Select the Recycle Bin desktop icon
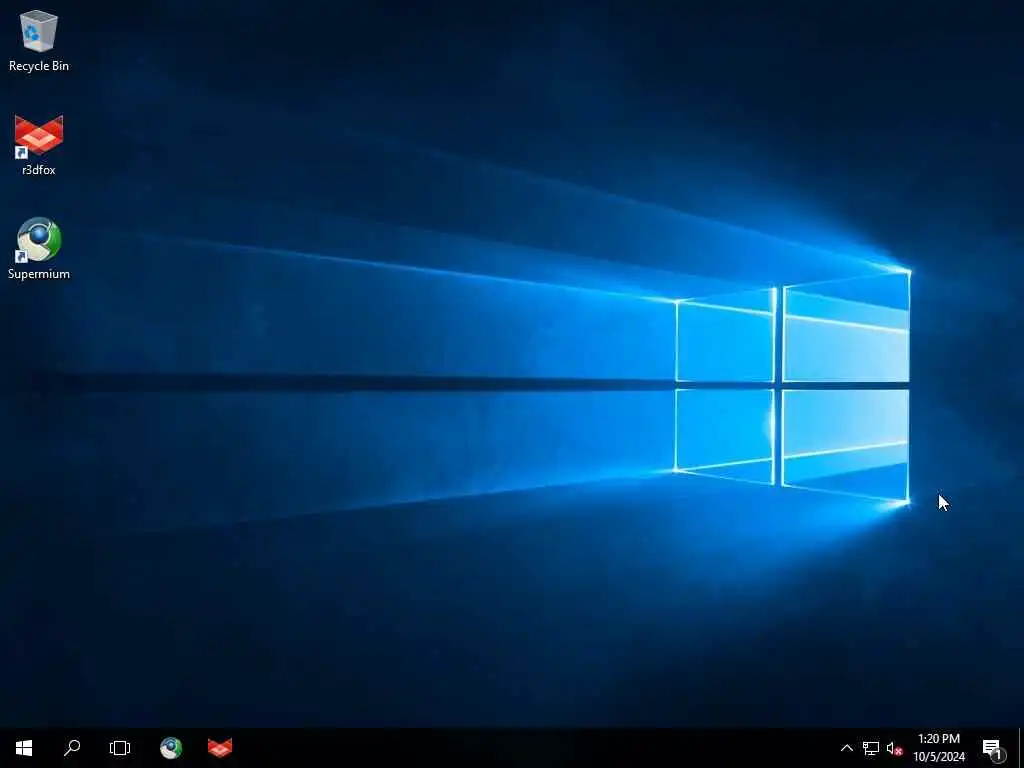This screenshot has width=1024, height=768. coord(39,40)
